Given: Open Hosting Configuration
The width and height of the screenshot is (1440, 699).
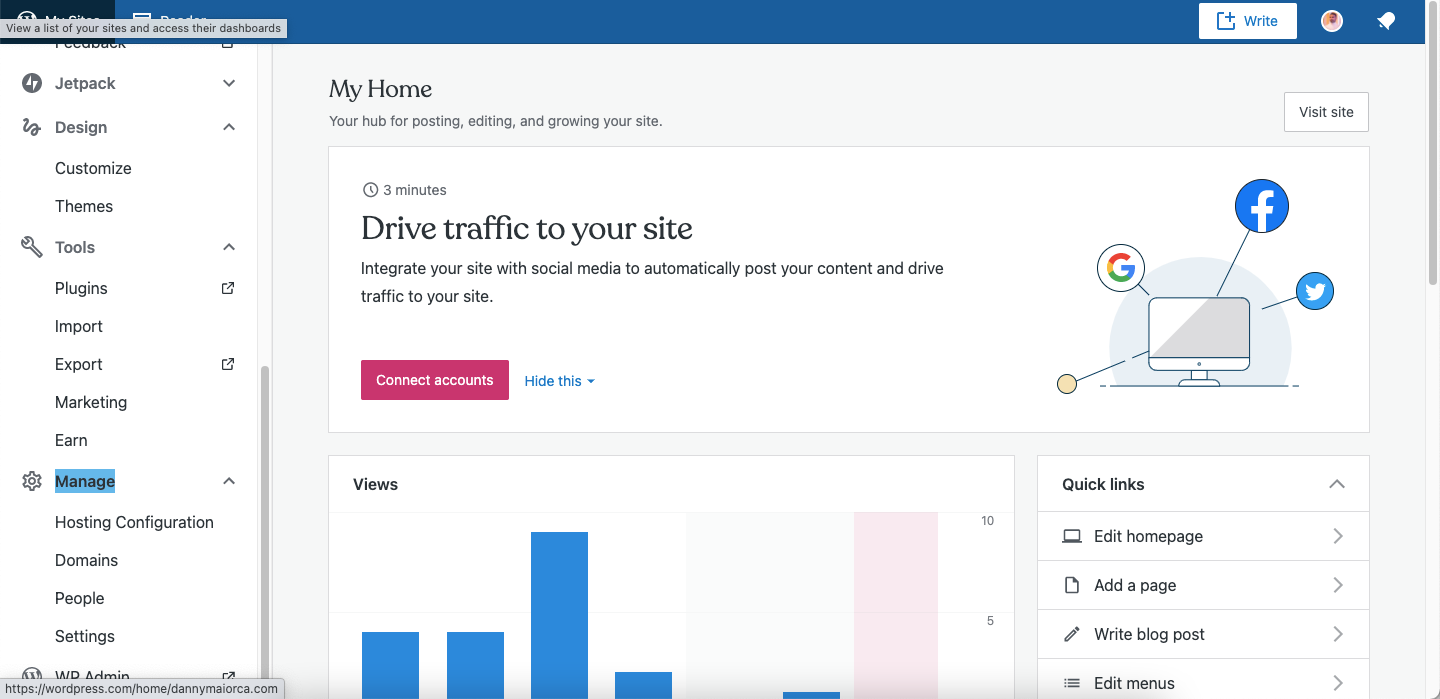Looking at the screenshot, I should (x=134, y=522).
